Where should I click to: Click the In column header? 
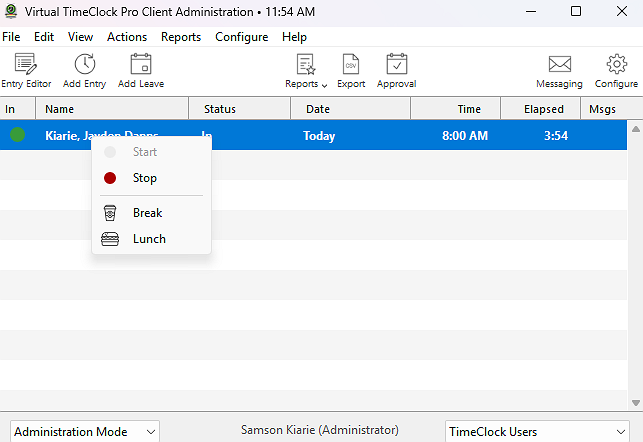pyautogui.click(x=18, y=109)
